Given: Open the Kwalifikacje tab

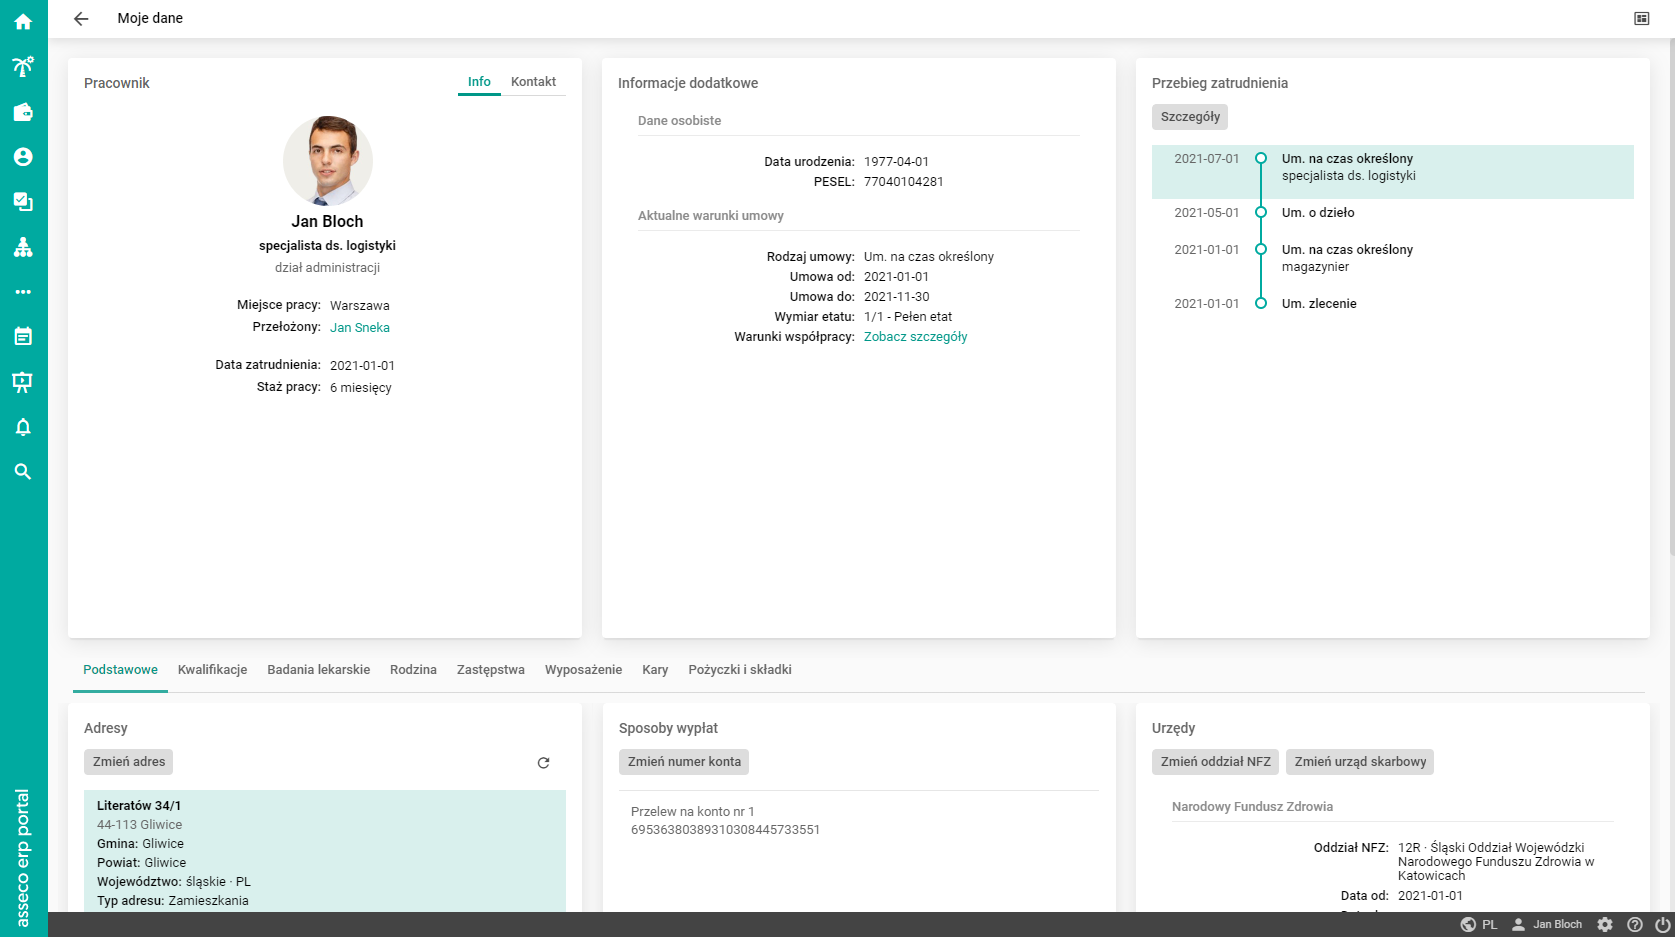Looking at the screenshot, I should click(x=212, y=670).
